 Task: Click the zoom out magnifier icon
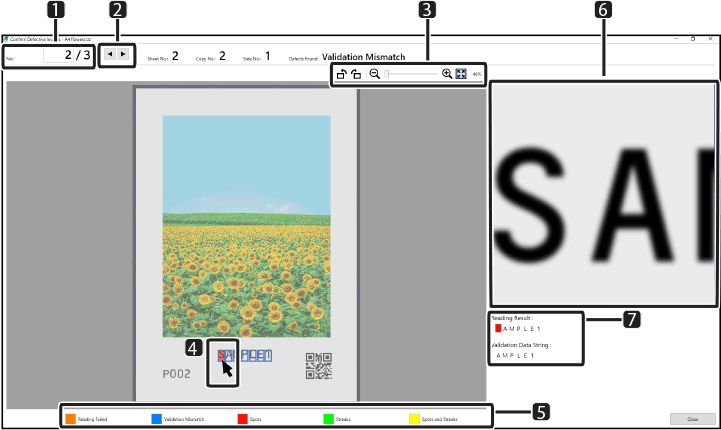pyautogui.click(x=375, y=74)
